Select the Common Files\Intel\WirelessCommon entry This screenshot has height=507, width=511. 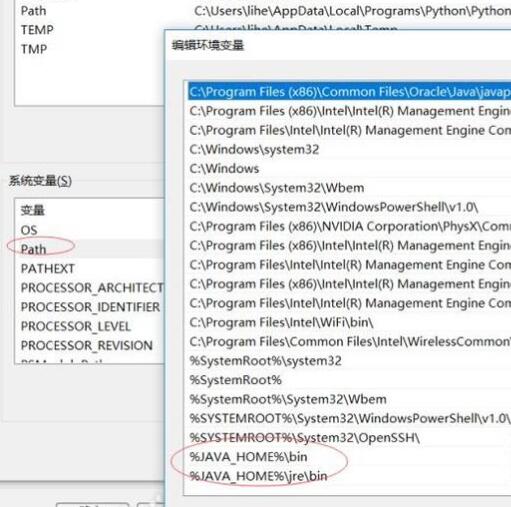tap(349, 342)
